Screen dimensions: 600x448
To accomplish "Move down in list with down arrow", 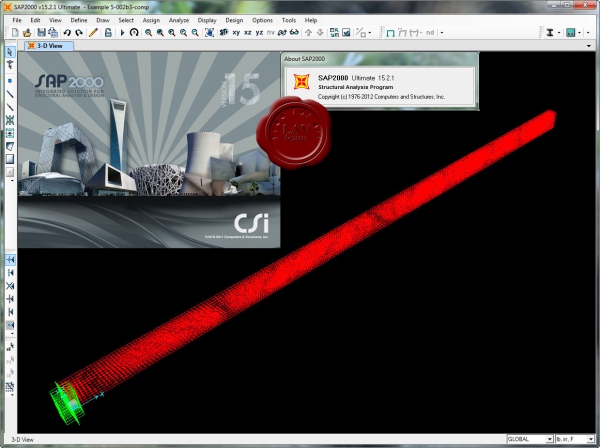I will click(x=320, y=33).
